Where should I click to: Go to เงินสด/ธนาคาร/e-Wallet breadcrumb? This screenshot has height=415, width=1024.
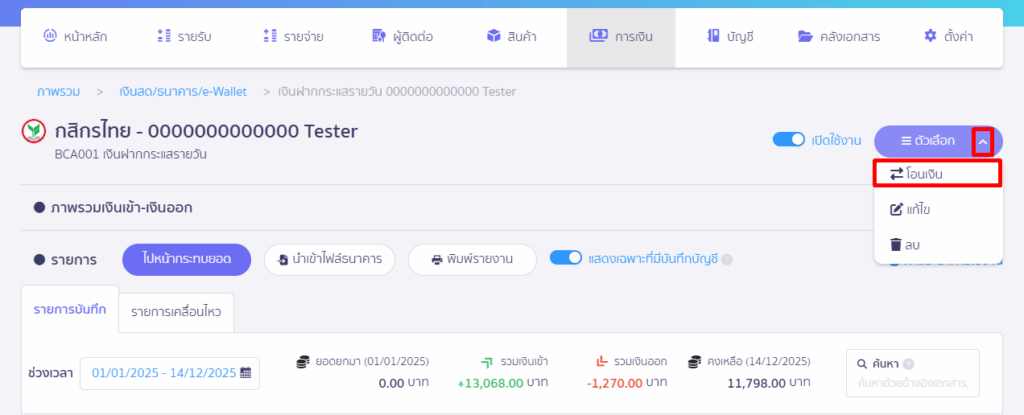click(183, 91)
